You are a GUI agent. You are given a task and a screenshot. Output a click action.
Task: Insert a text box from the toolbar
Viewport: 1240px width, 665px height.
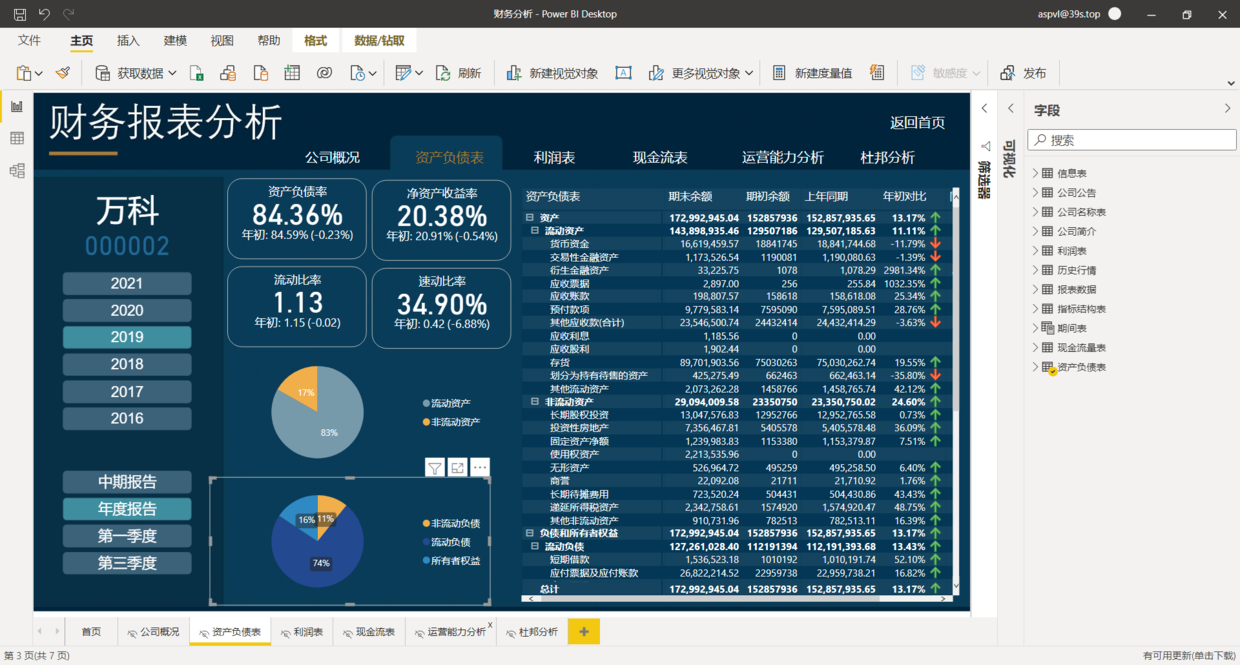pyautogui.click(x=623, y=73)
